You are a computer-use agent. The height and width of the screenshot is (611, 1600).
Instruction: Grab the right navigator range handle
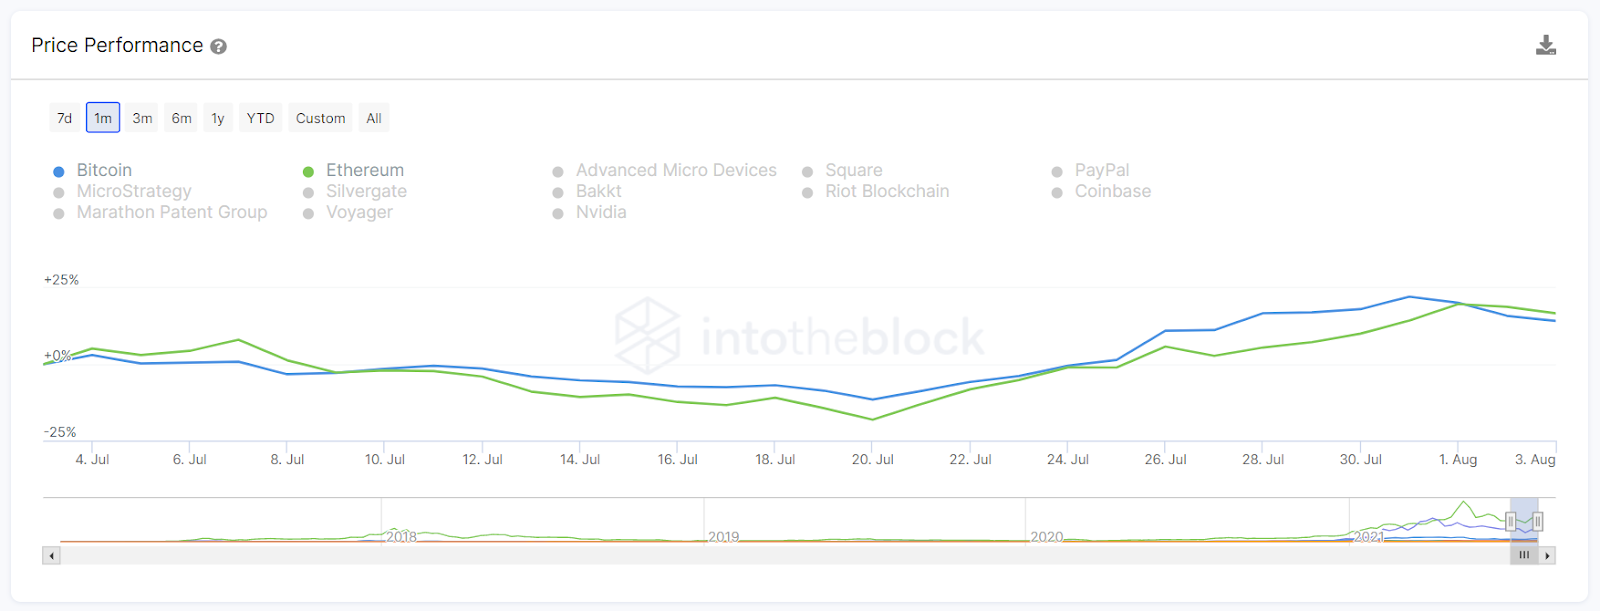coord(1538,521)
